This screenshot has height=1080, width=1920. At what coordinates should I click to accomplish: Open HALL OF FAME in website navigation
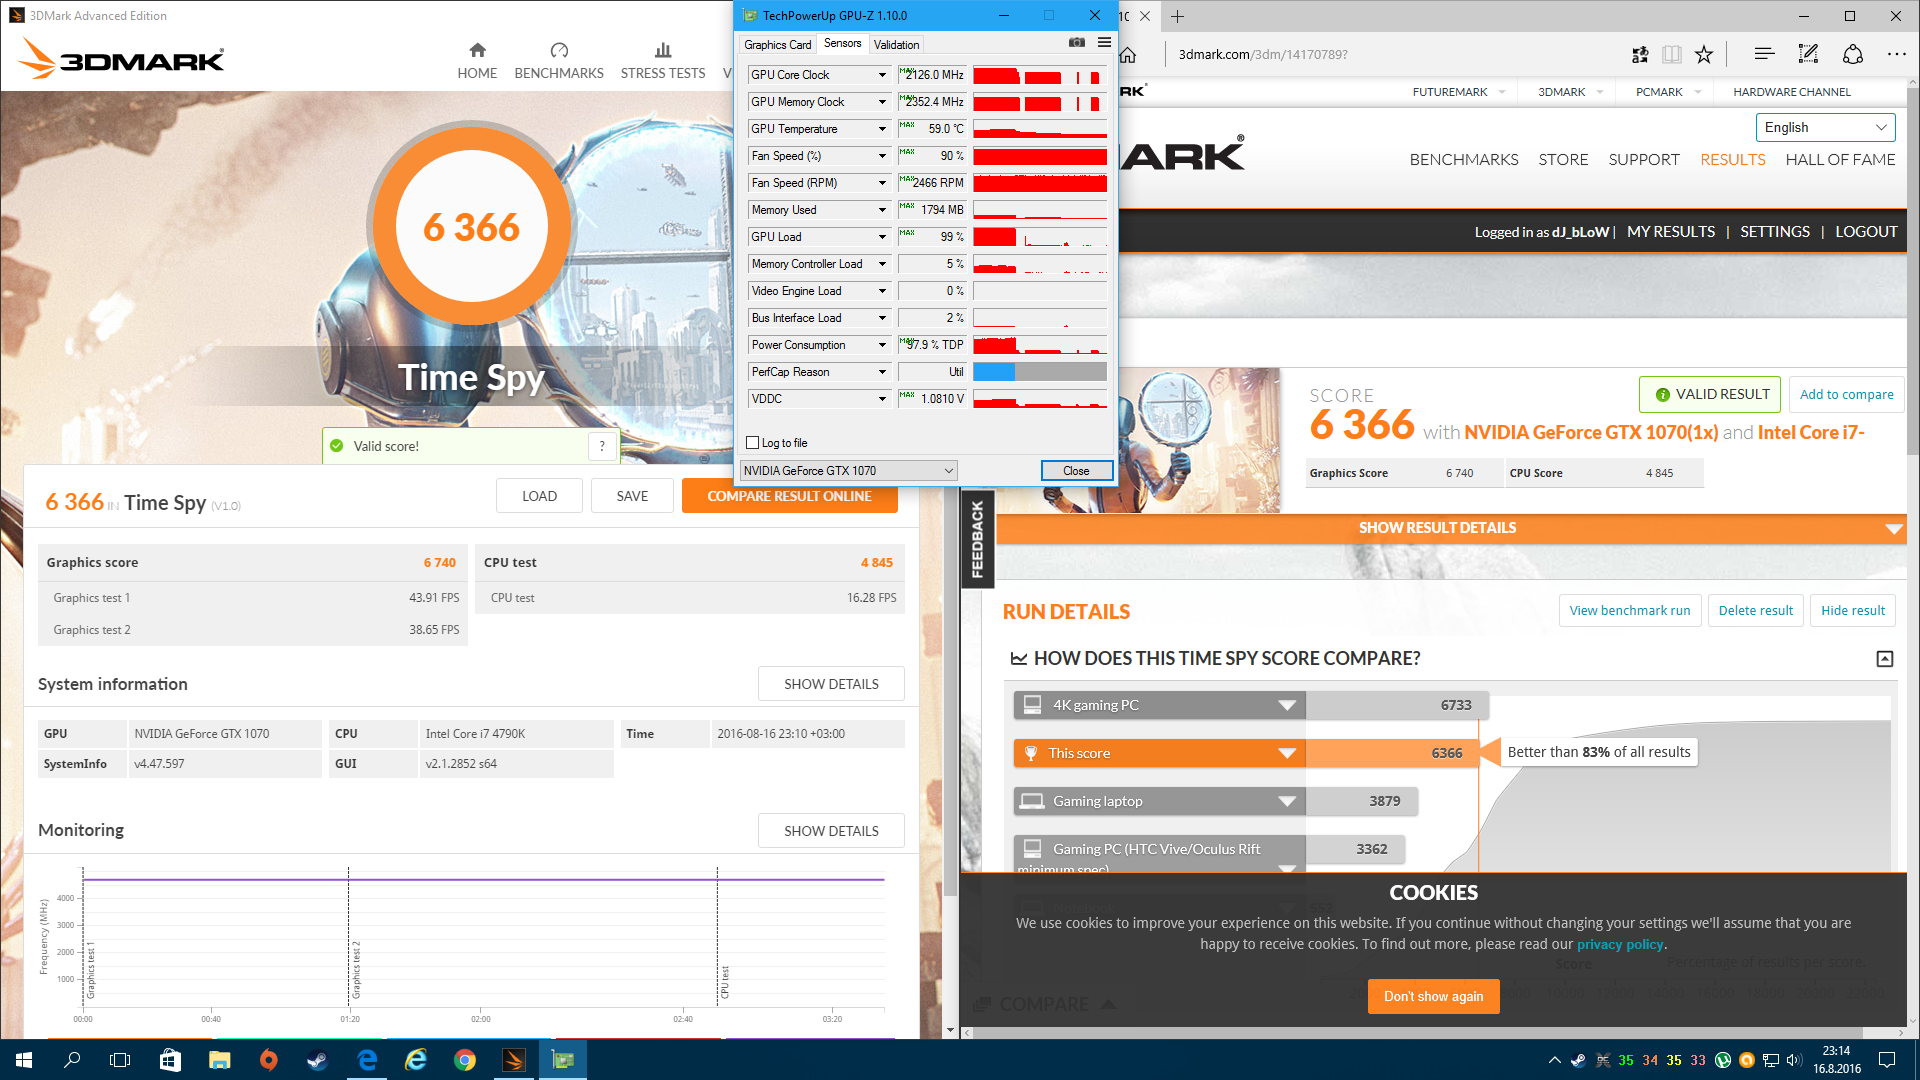coord(1840,159)
